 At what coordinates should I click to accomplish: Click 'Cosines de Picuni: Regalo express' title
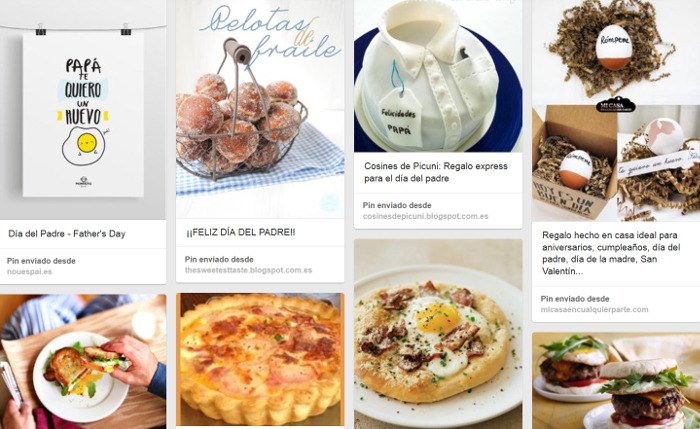(436, 172)
